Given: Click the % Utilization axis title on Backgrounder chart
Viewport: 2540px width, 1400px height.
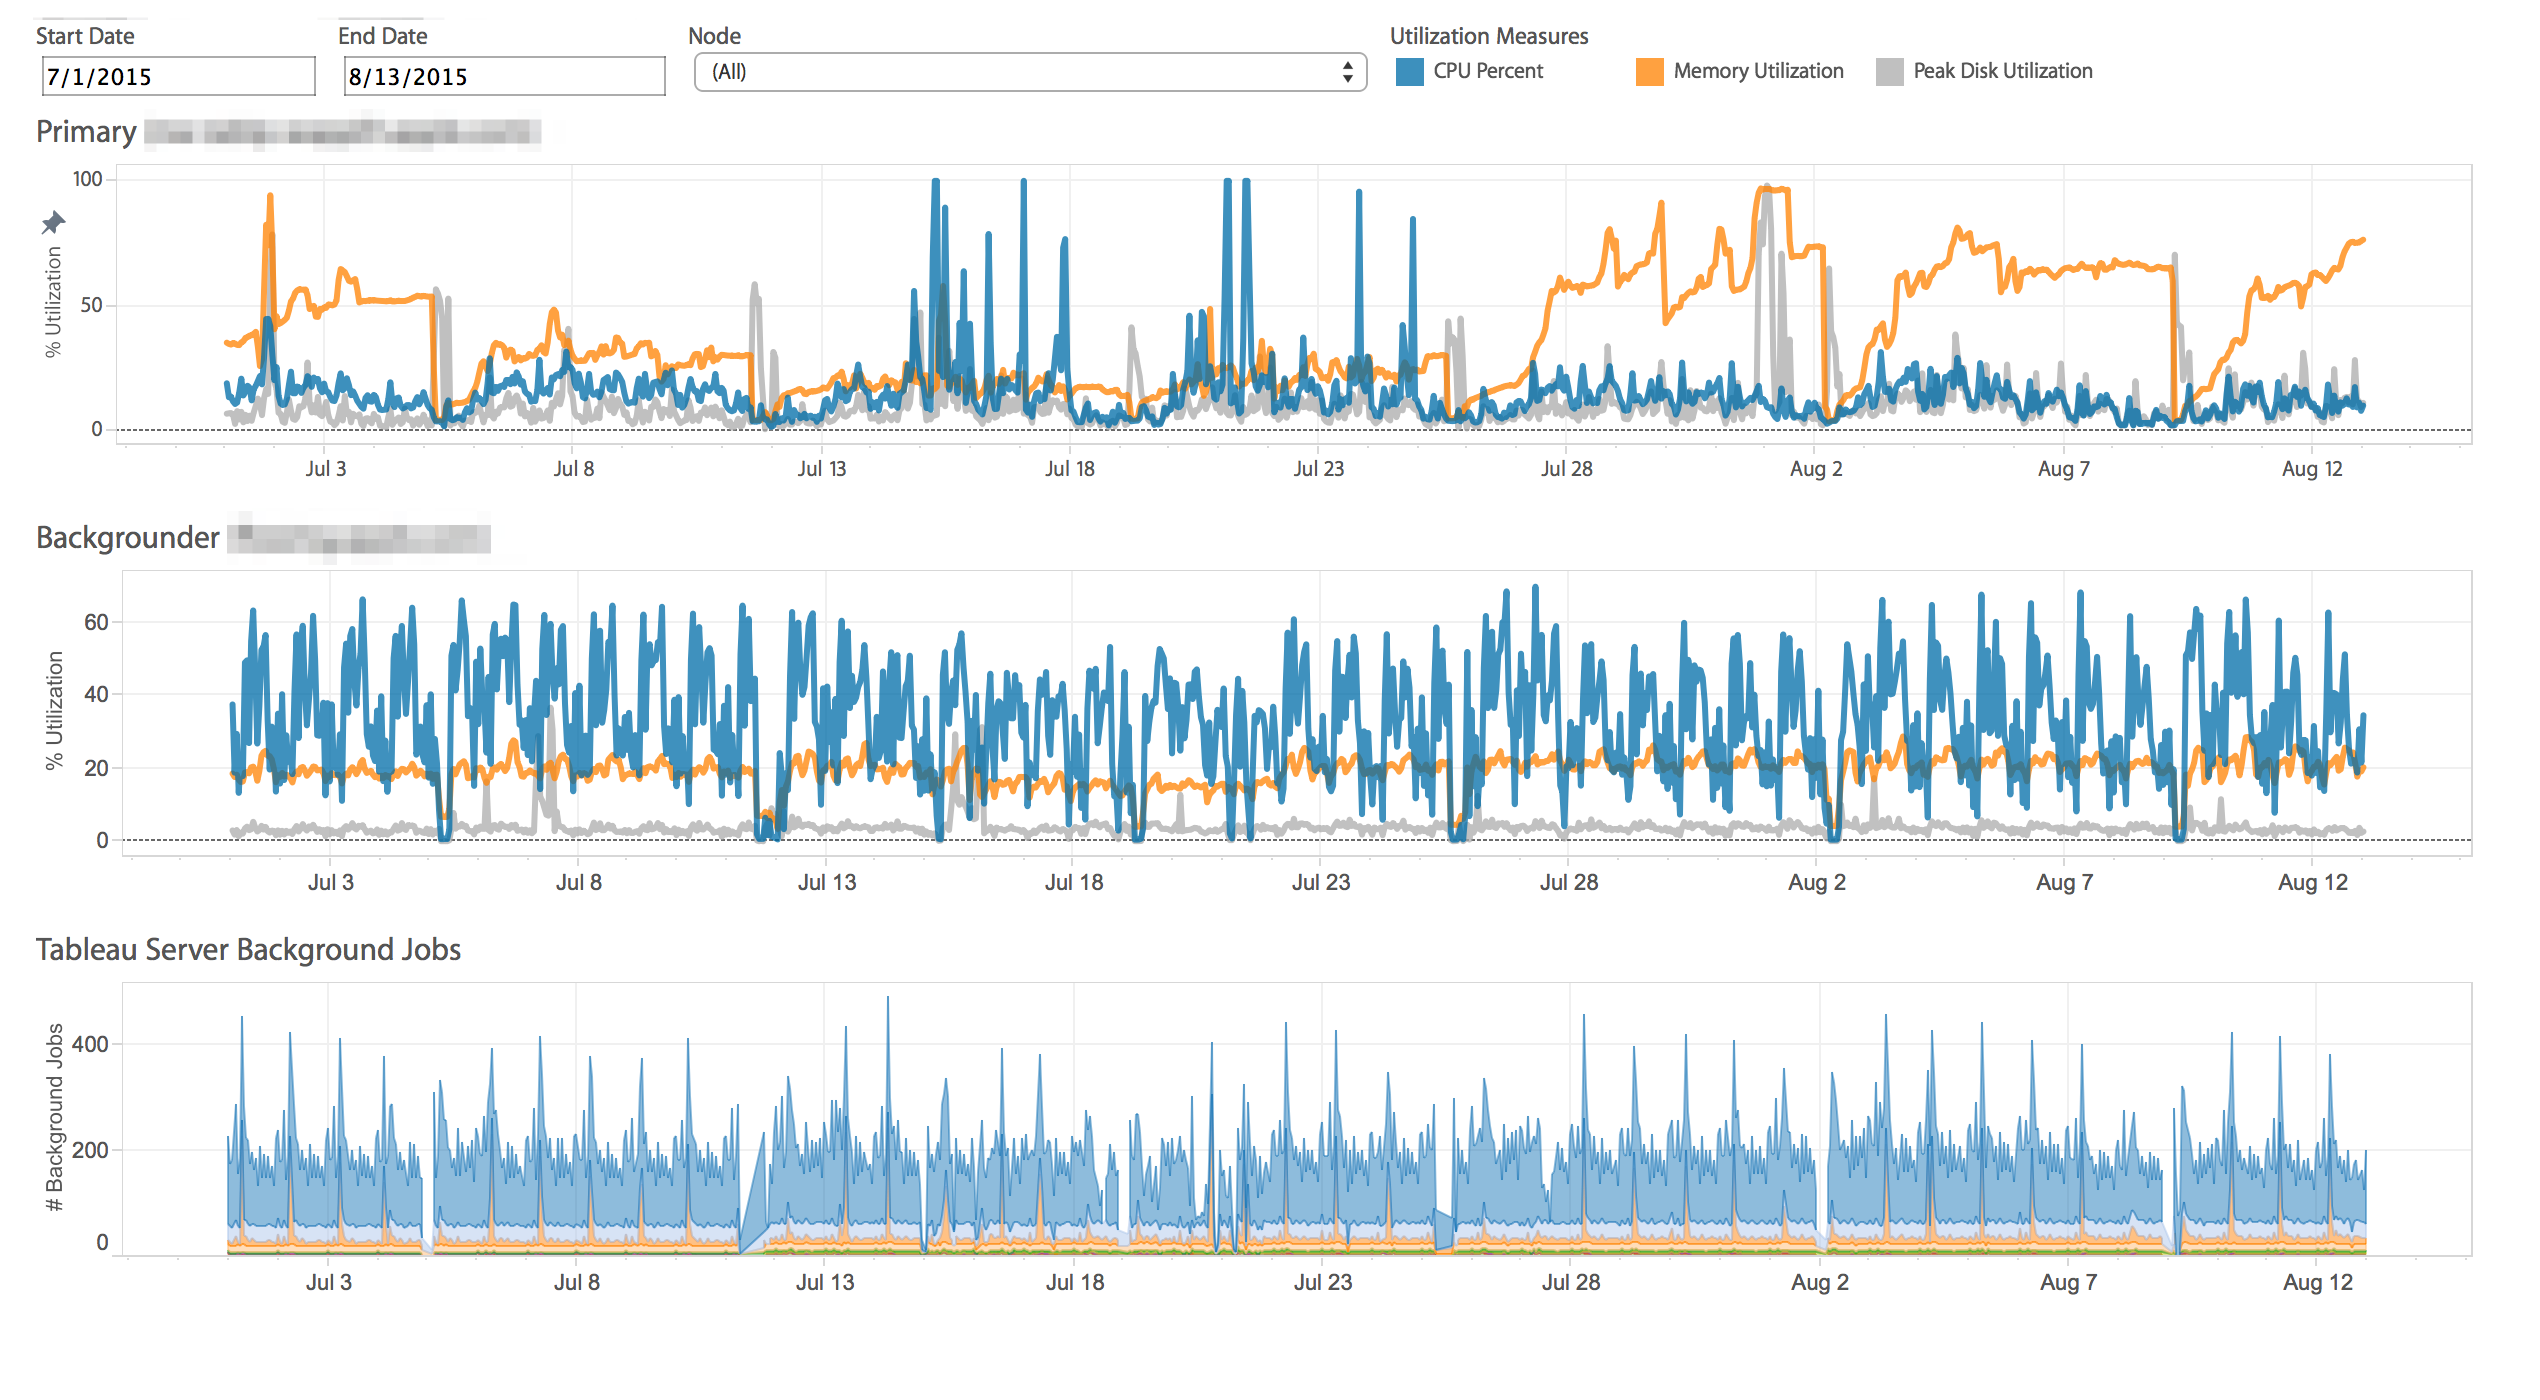Looking at the screenshot, I should coord(54,710).
